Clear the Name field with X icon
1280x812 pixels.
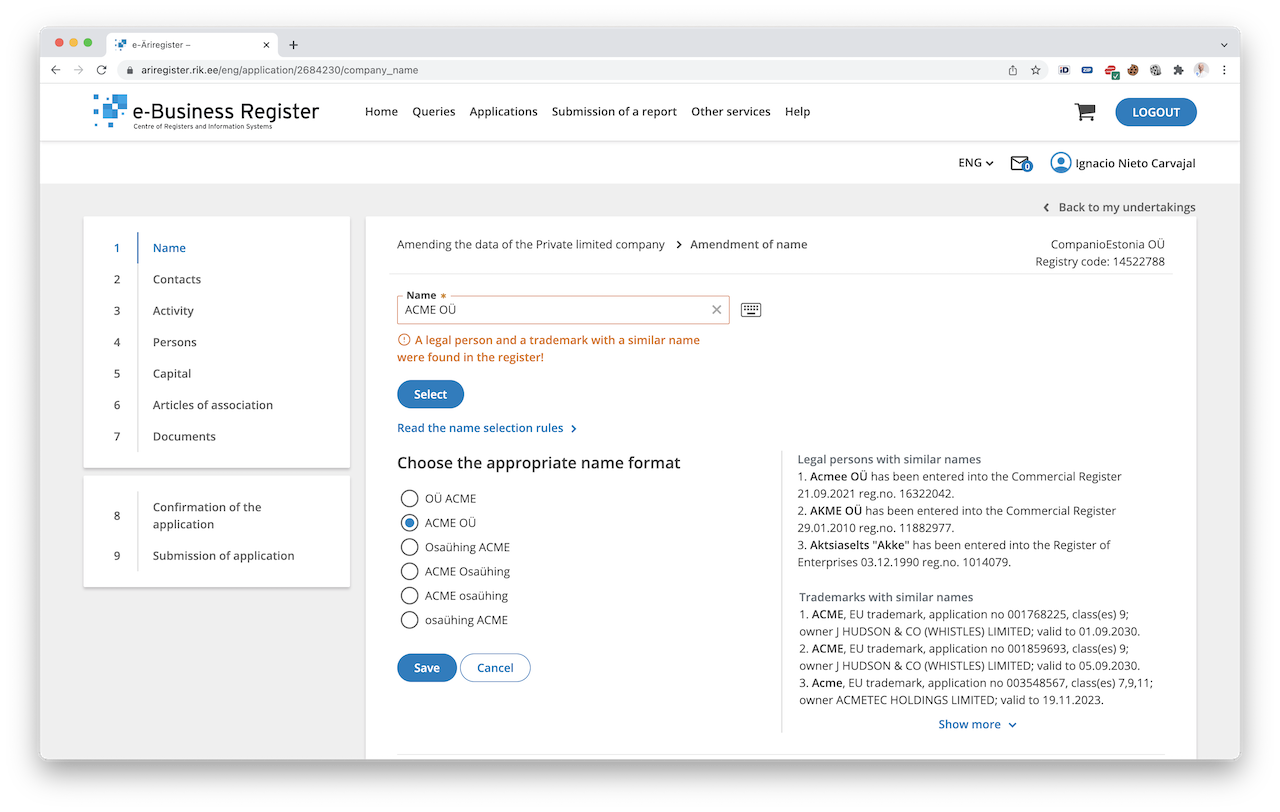pyautogui.click(x=716, y=310)
